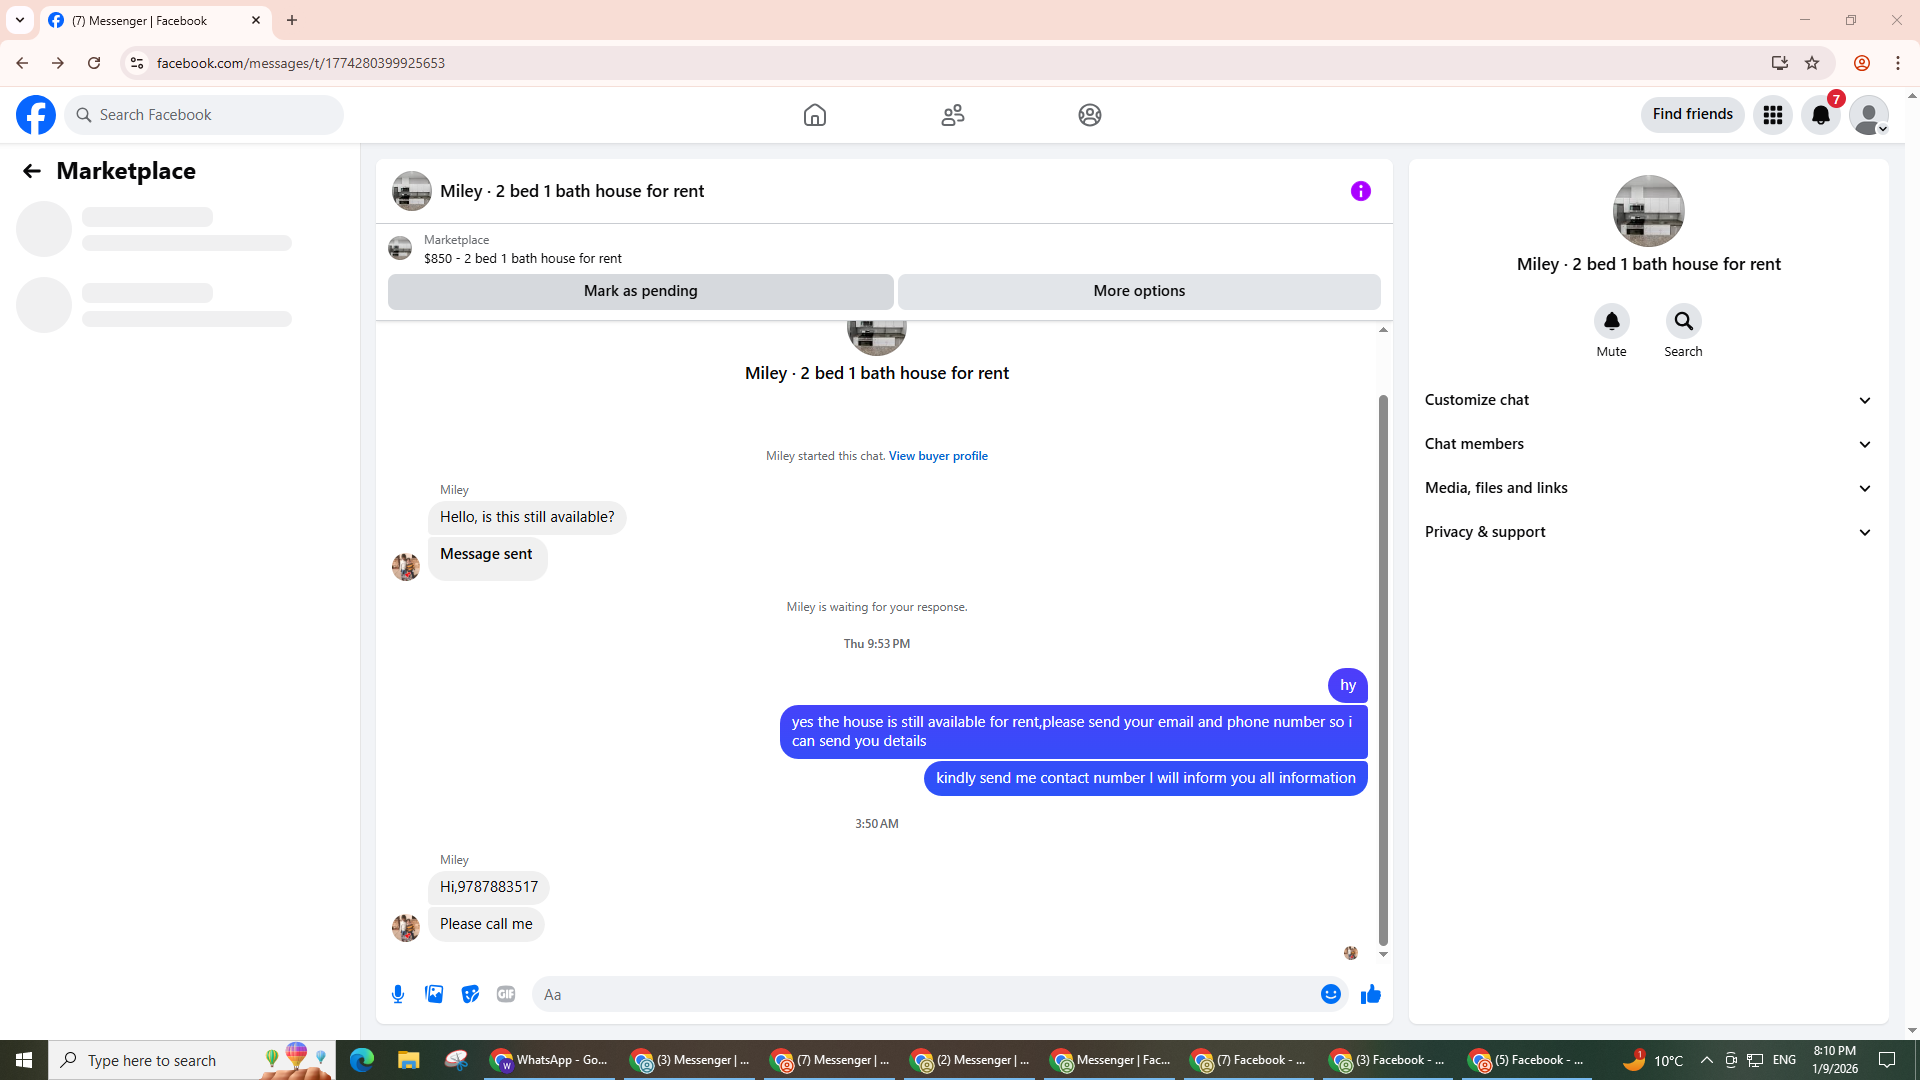The width and height of the screenshot is (1920, 1080).
Task: Open the emoji picker in message box
Action: pos(1330,994)
